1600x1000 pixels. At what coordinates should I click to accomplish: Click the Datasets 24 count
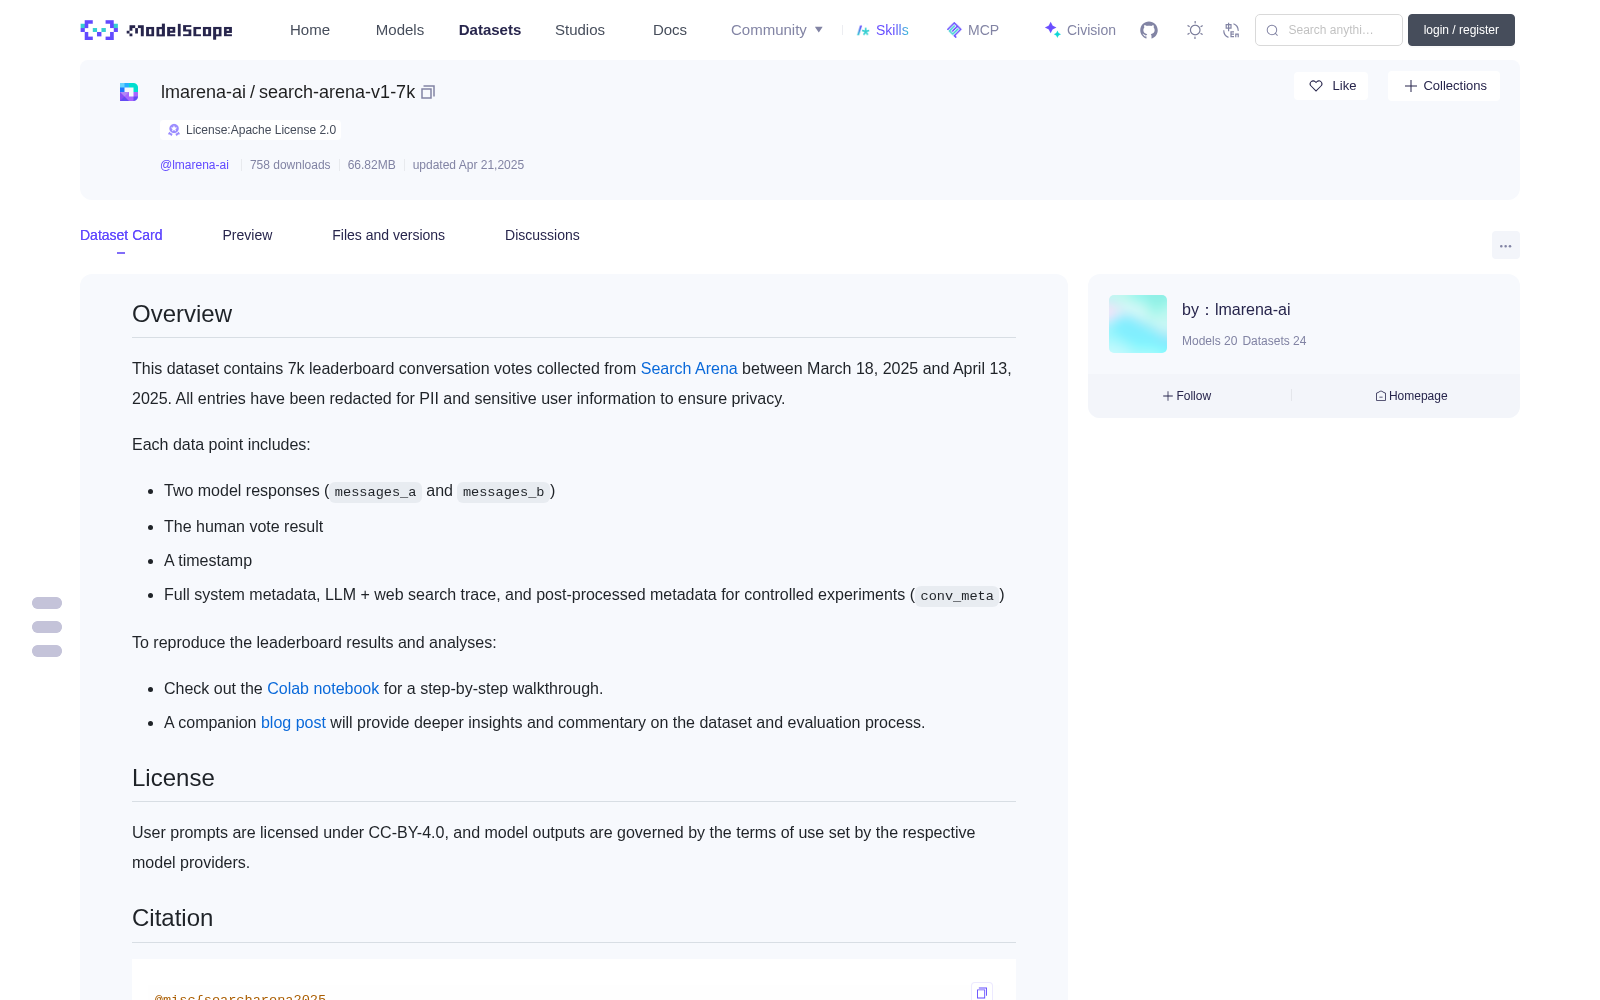1274,341
